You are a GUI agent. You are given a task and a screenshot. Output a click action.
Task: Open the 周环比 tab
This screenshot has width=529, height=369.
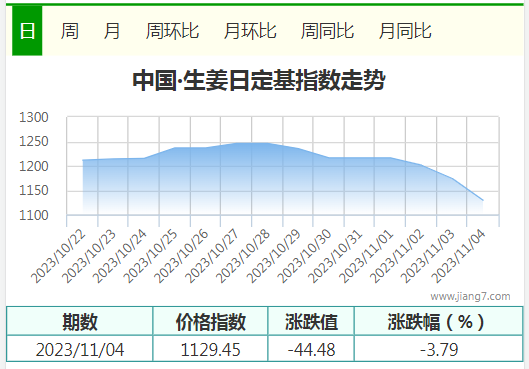point(172,31)
